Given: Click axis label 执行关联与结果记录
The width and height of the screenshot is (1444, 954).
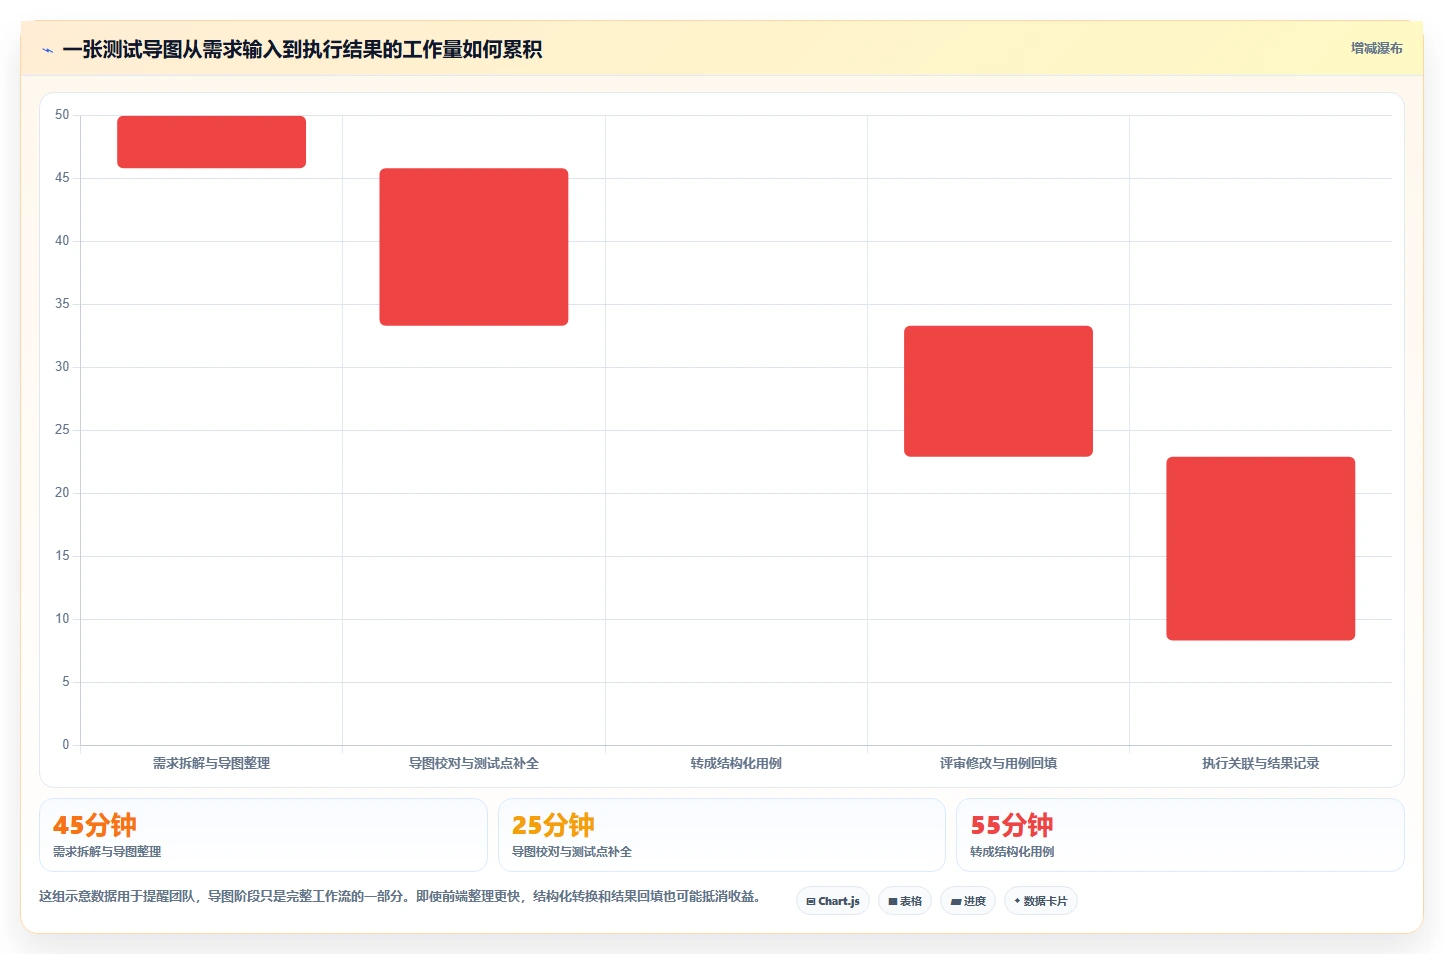Looking at the screenshot, I should pos(1260,763).
